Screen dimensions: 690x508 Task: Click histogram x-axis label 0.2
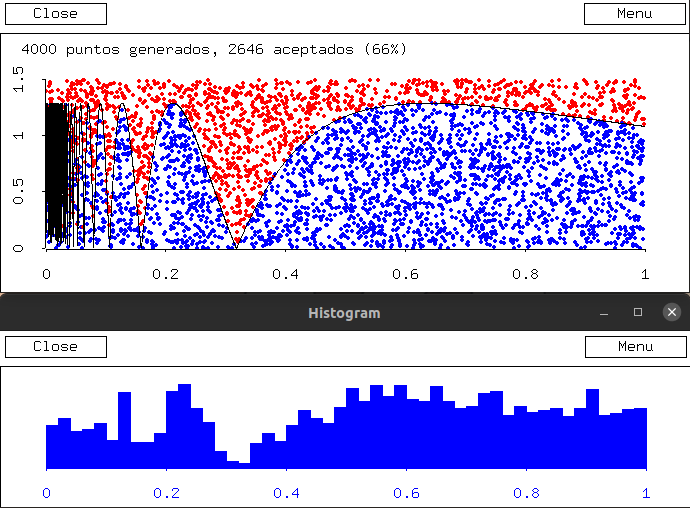166,493
